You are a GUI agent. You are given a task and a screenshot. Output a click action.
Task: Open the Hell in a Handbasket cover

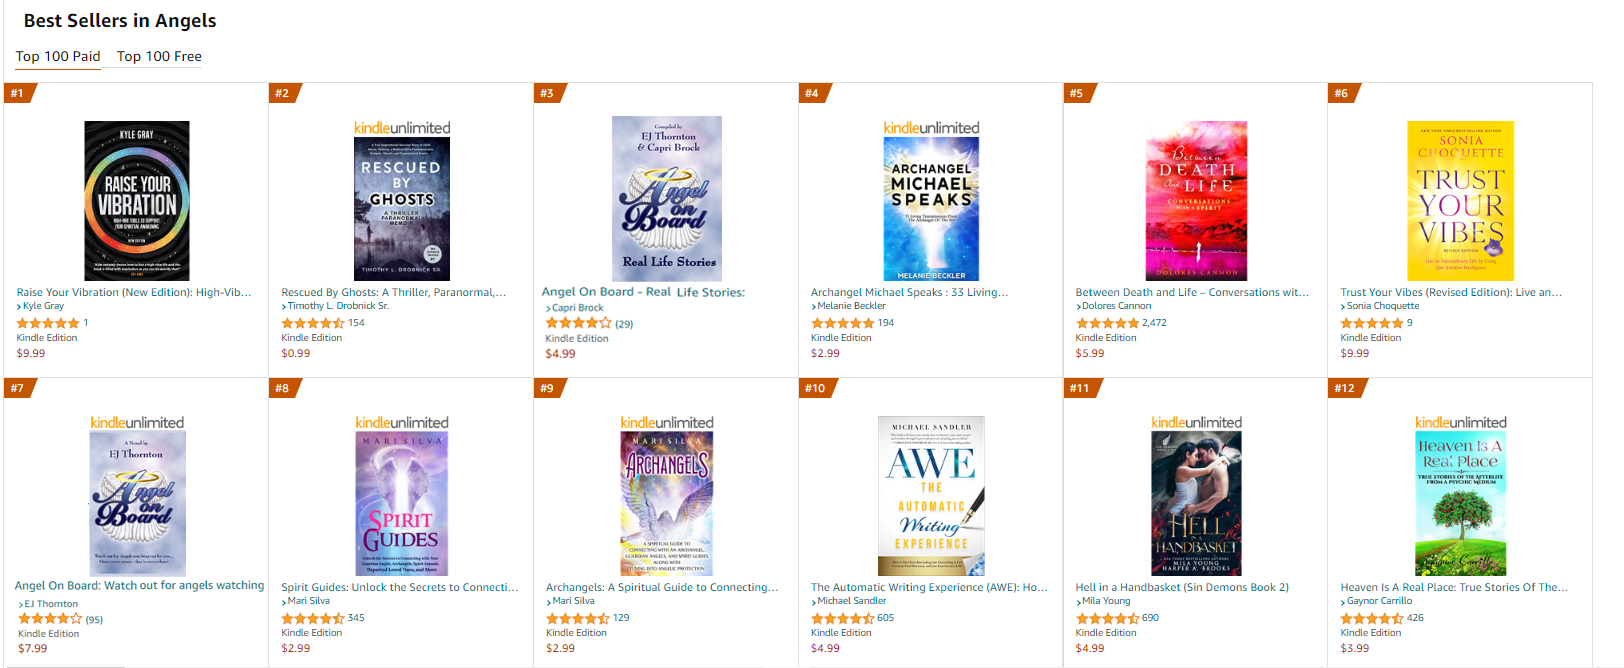(1196, 504)
